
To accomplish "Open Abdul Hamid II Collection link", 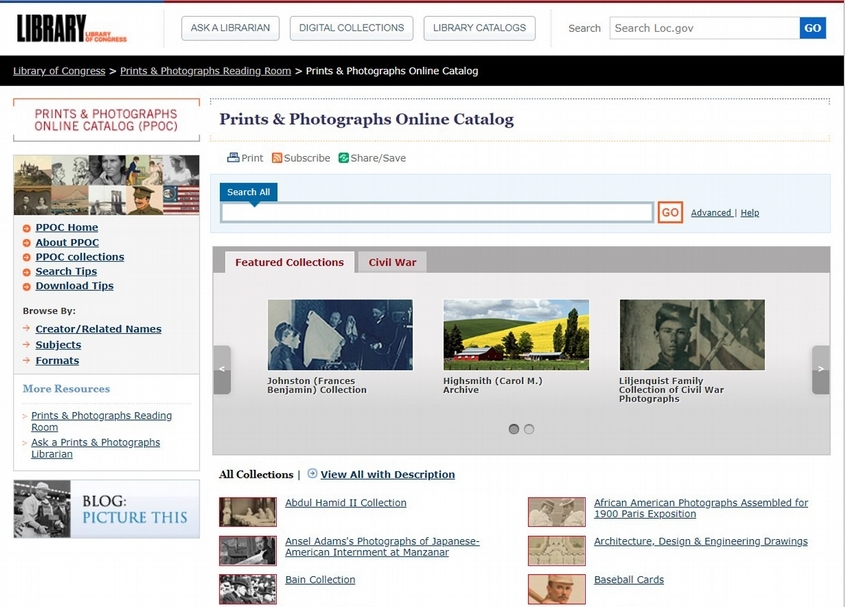I will click(345, 503).
